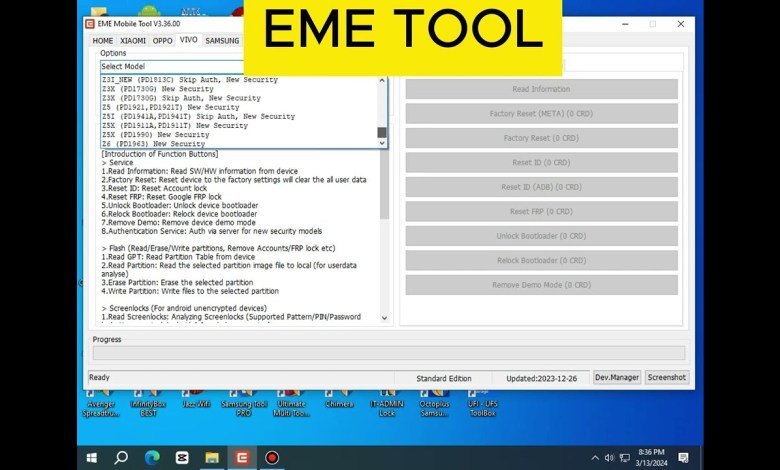The image size is (780, 470).
Task: Click the plain Factory Reset (0 CRD) button
Action: pyautogui.click(x=541, y=138)
